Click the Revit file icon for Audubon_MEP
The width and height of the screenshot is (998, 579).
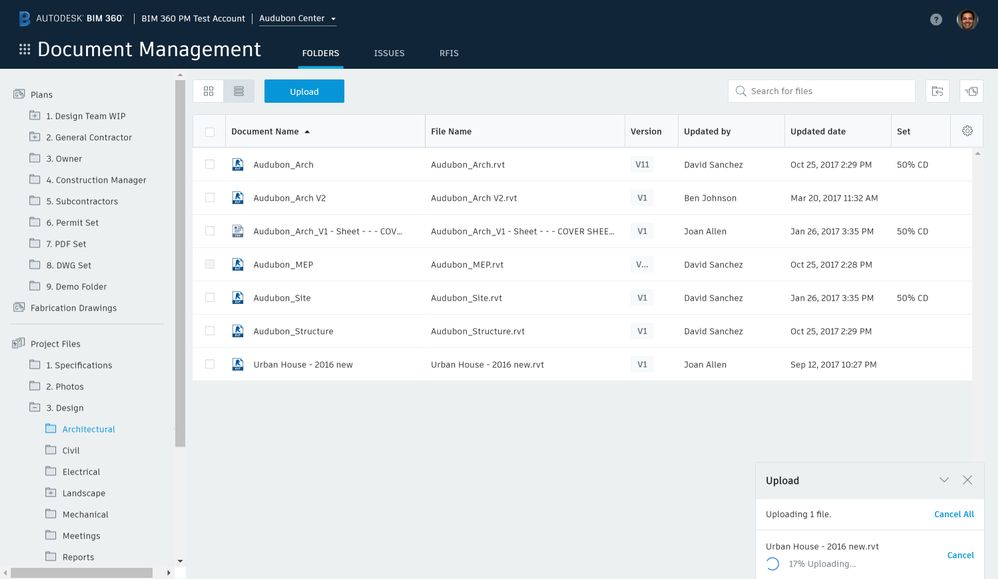point(237,264)
